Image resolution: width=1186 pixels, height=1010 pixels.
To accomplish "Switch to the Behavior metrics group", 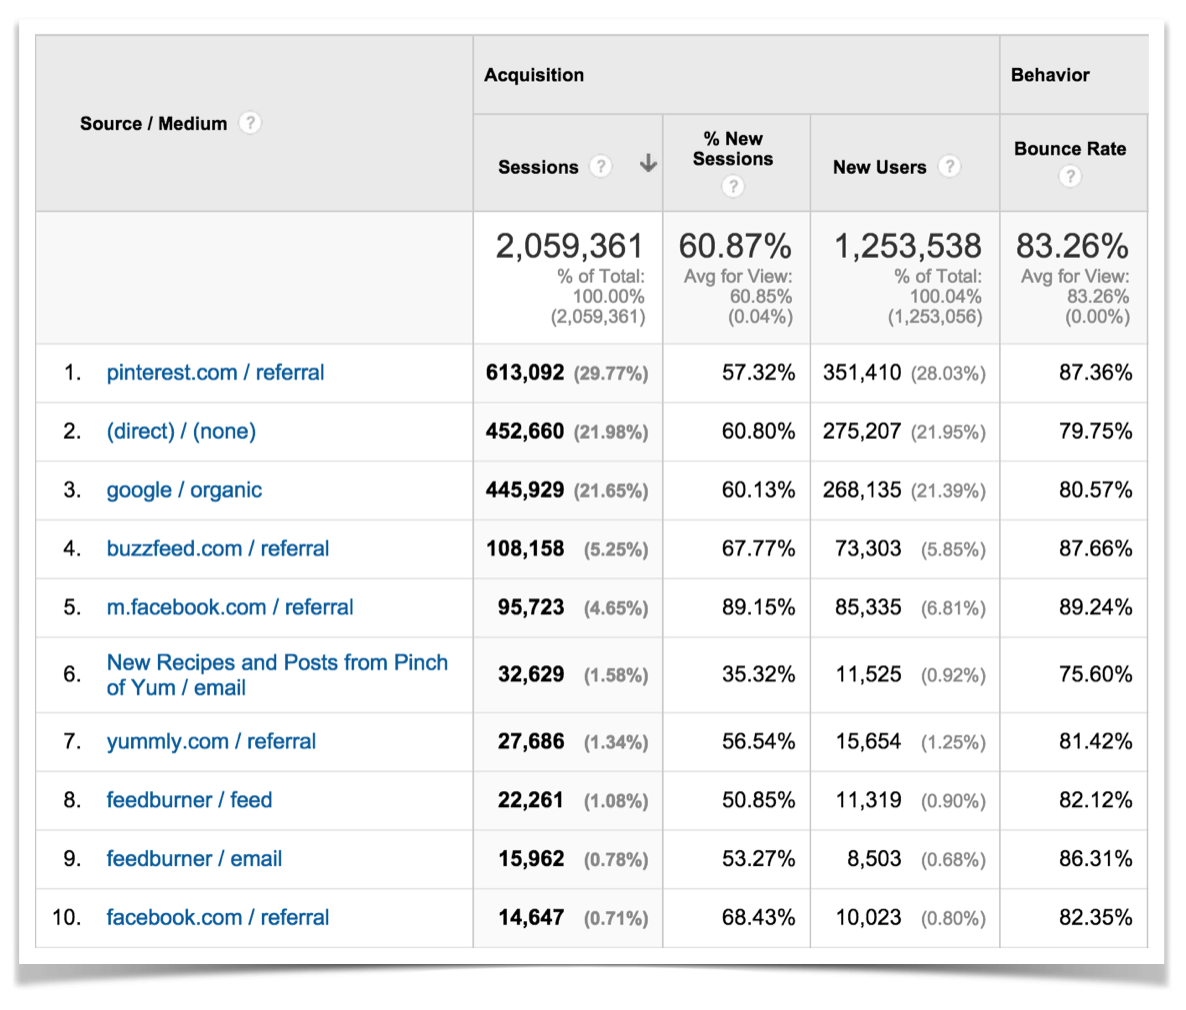I will coord(1050,74).
